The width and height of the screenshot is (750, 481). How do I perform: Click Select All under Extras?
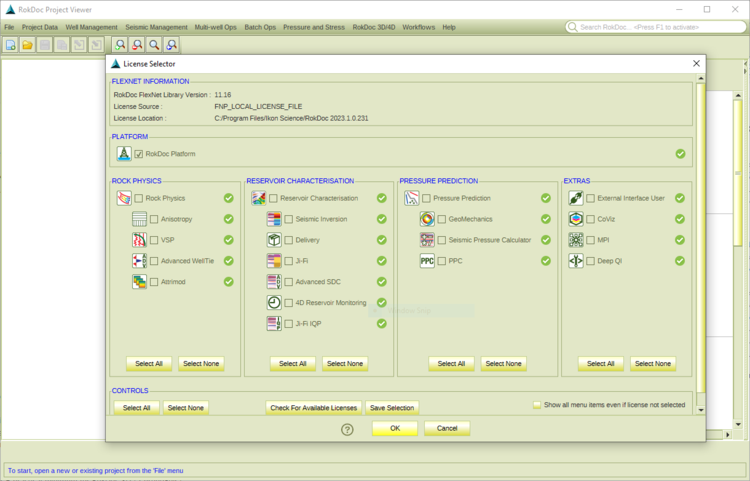(x=601, y=364)
